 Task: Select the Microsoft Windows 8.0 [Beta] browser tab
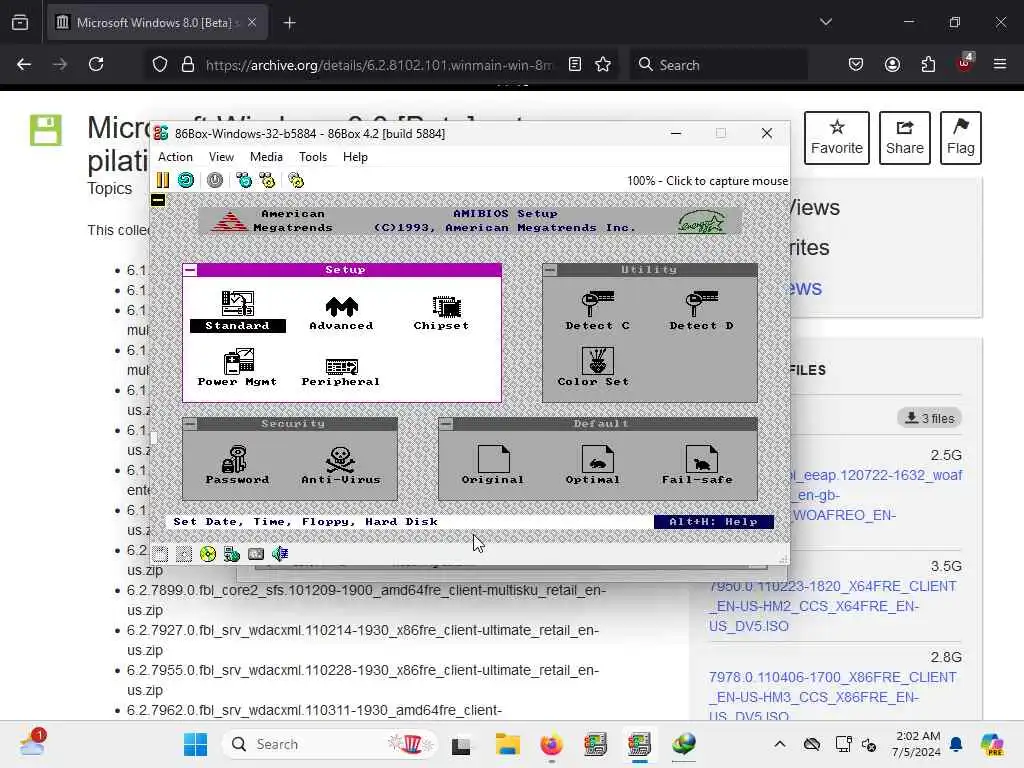pyautogui.click(x=157, y=23)
